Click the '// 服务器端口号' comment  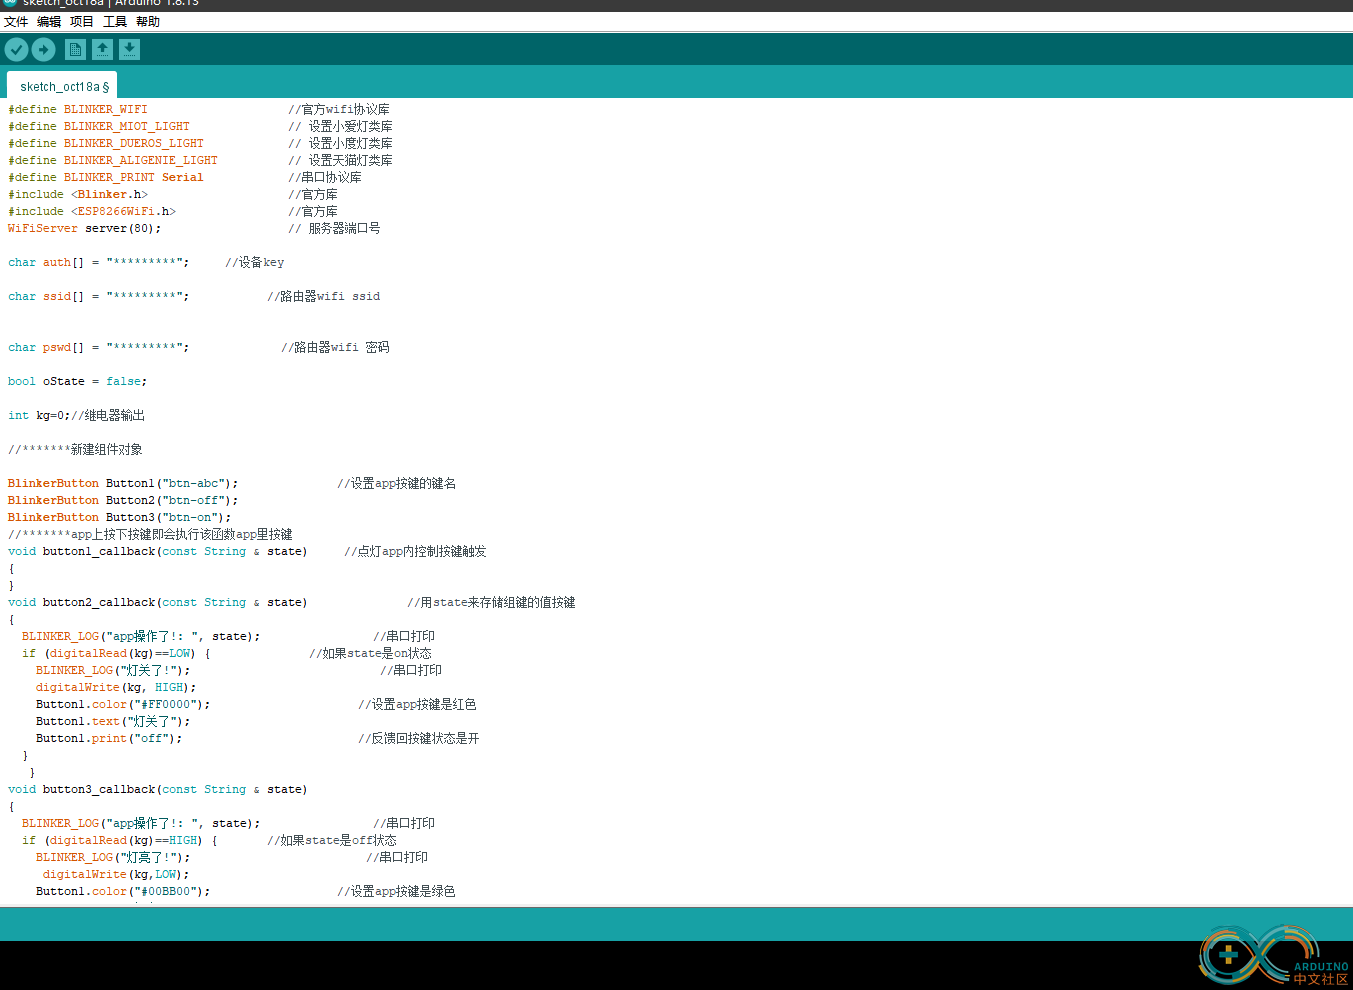[334, 229]
